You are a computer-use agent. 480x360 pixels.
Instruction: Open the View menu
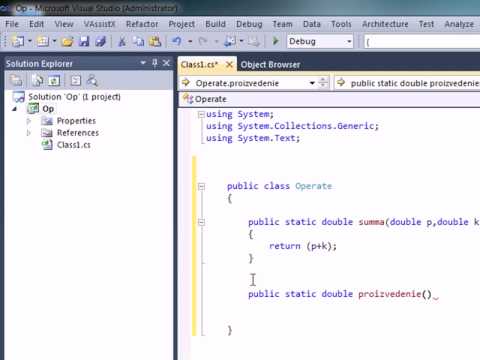click(x=64, y=24)
